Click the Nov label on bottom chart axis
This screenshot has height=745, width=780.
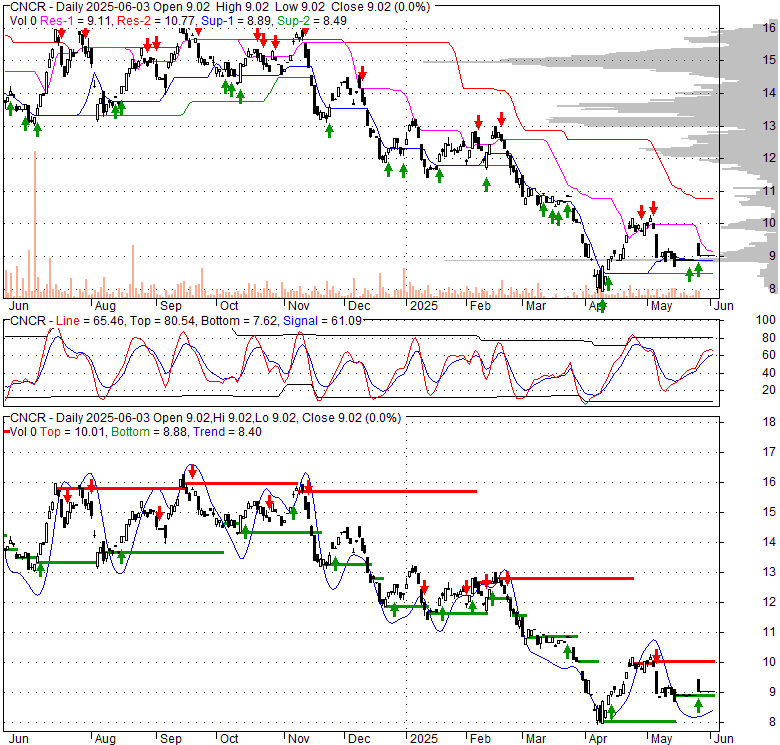pyautogui.click(x=298, y=739)
